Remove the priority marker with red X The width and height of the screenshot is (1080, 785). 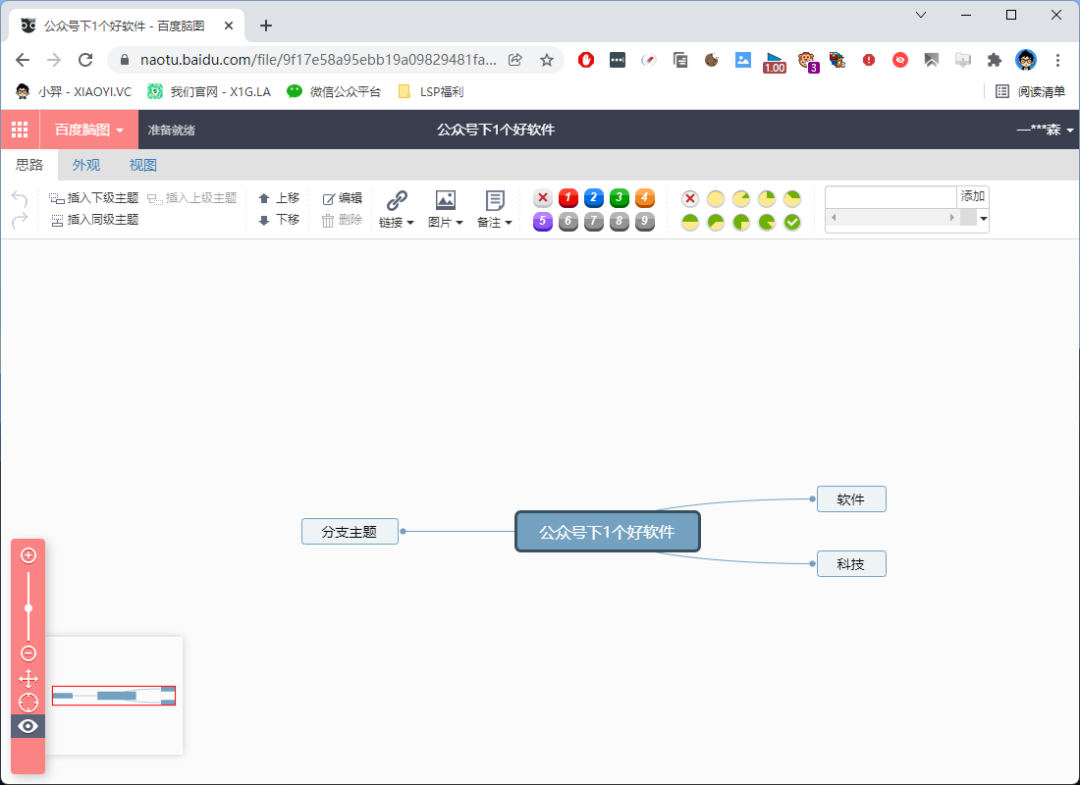543,198
